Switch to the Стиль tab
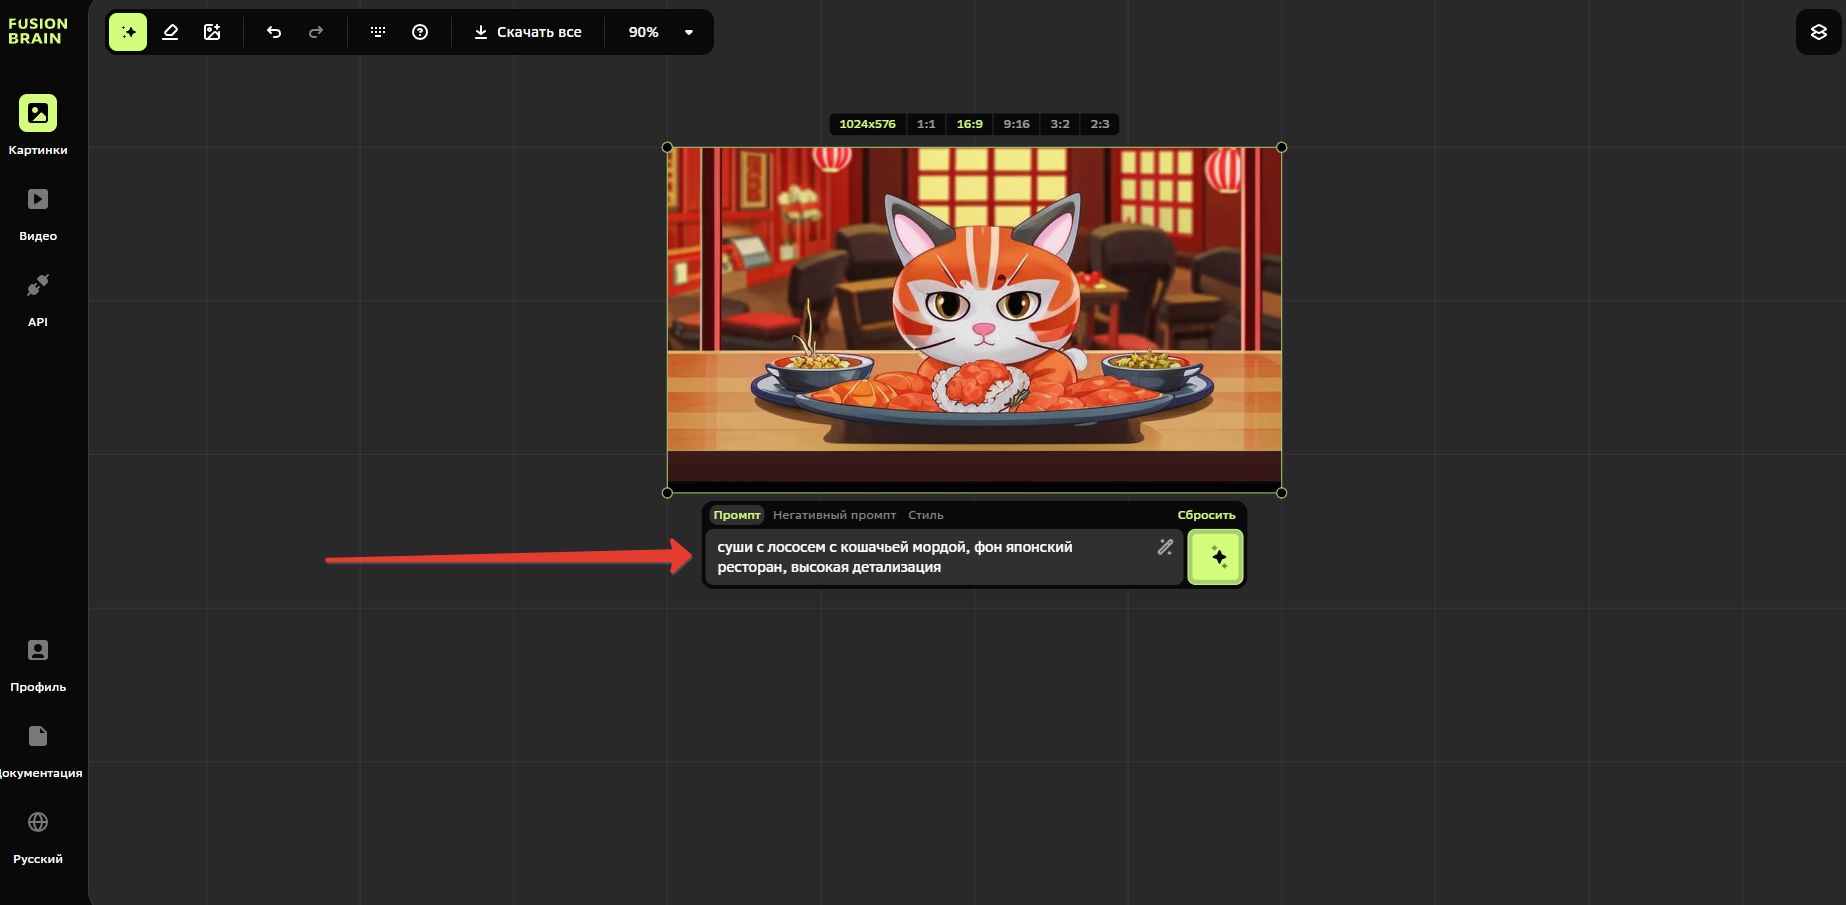This screenshot has width=1846, height=905. pyautogui.click(x=925, y=515)
